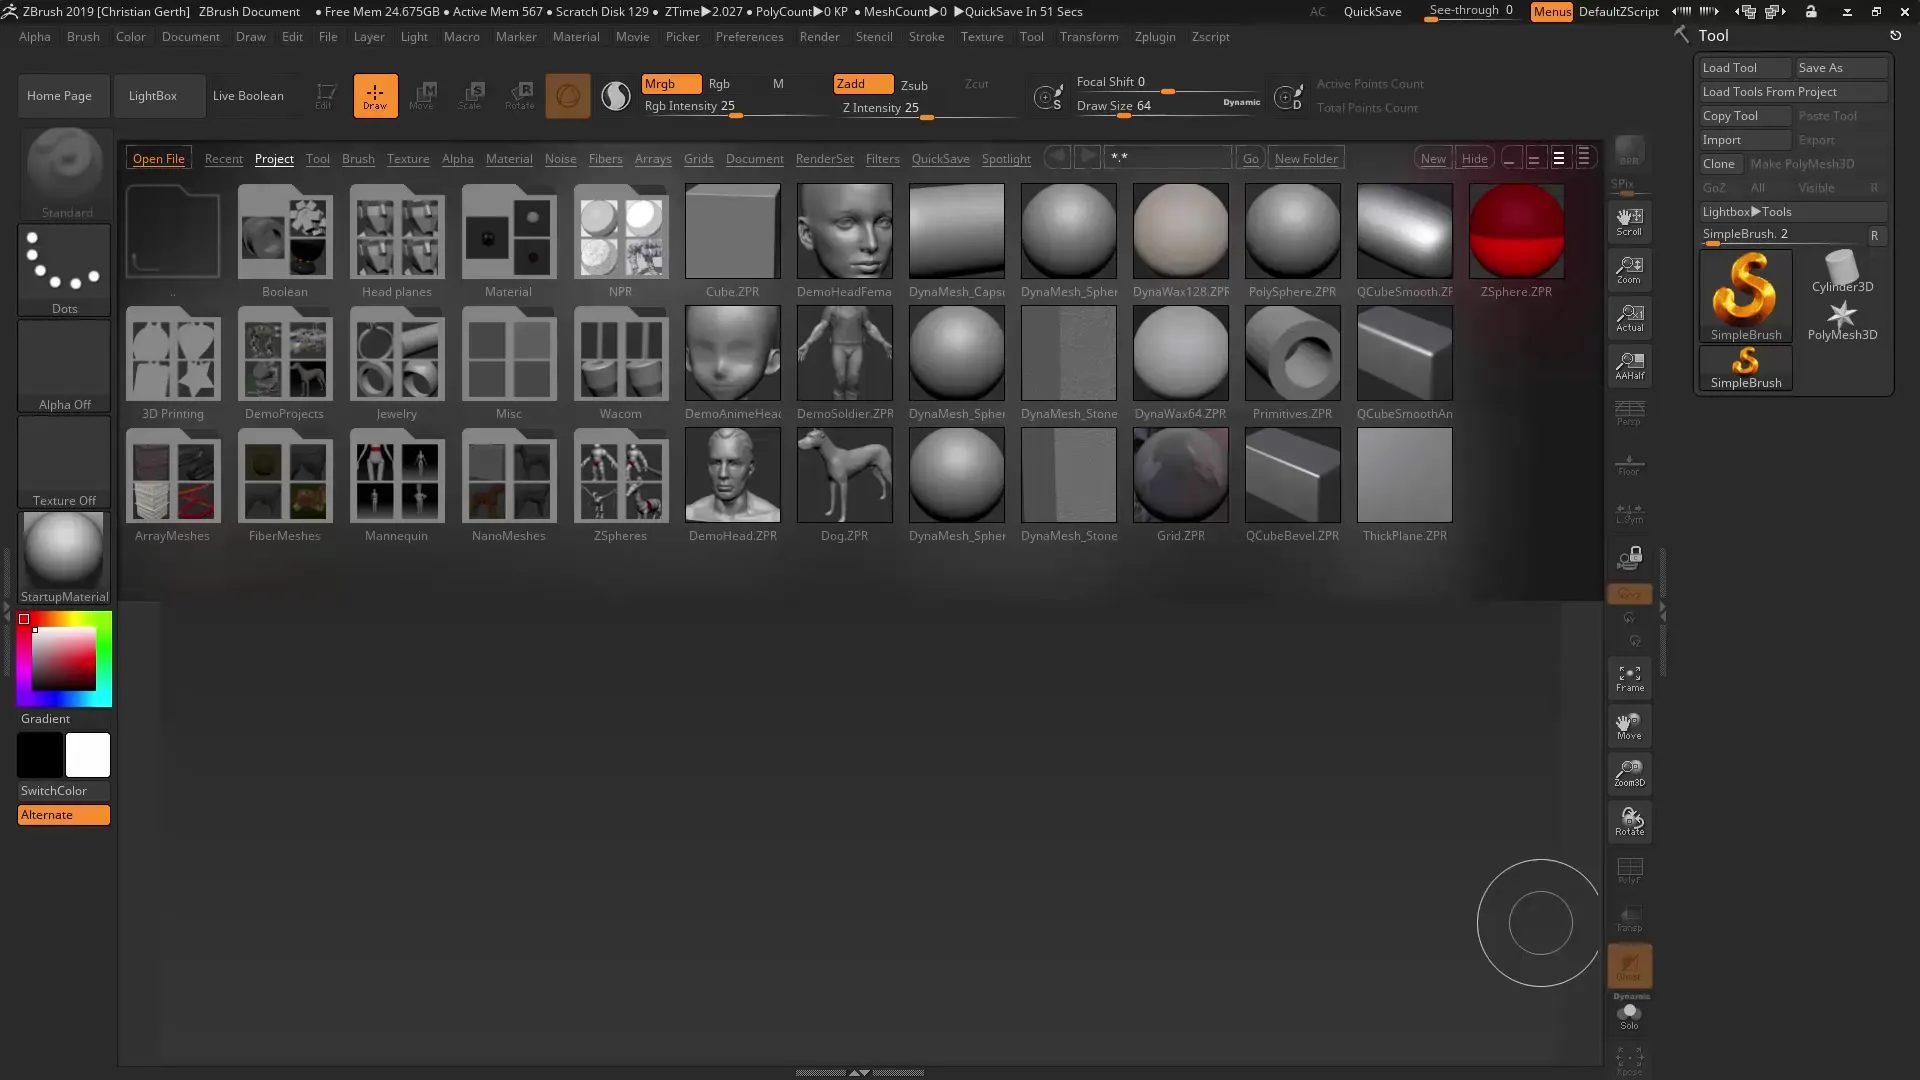Select the Edit mode icon
Viewport: 1920px width, 1080px height.
325,96
